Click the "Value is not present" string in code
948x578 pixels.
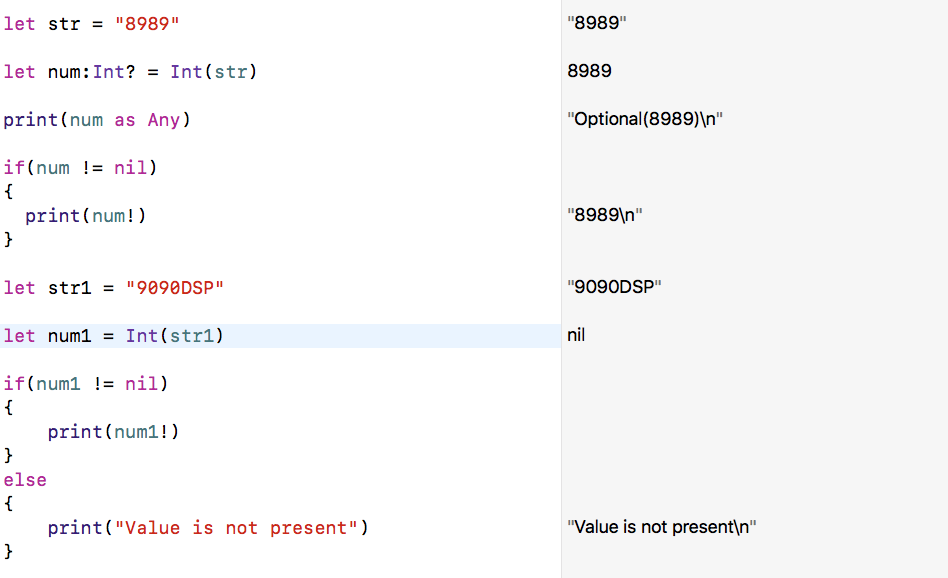pyautogui.click(x=237, y=528)
